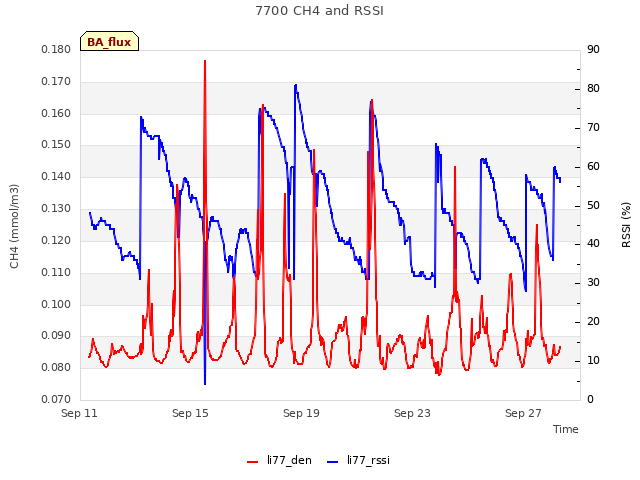This screenshot has height=480, width=640.
Task: Click the highest blue RSSI peak near Sep 19
Action: point(296,85)
